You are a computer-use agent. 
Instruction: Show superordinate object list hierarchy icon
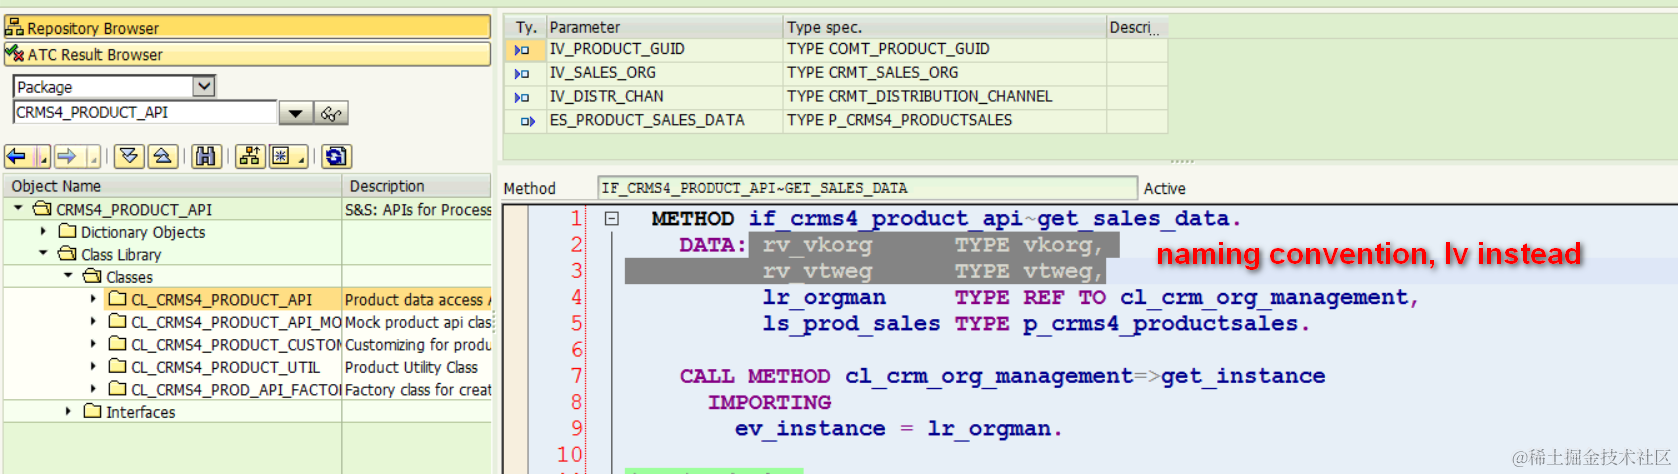tap(250, 156)
